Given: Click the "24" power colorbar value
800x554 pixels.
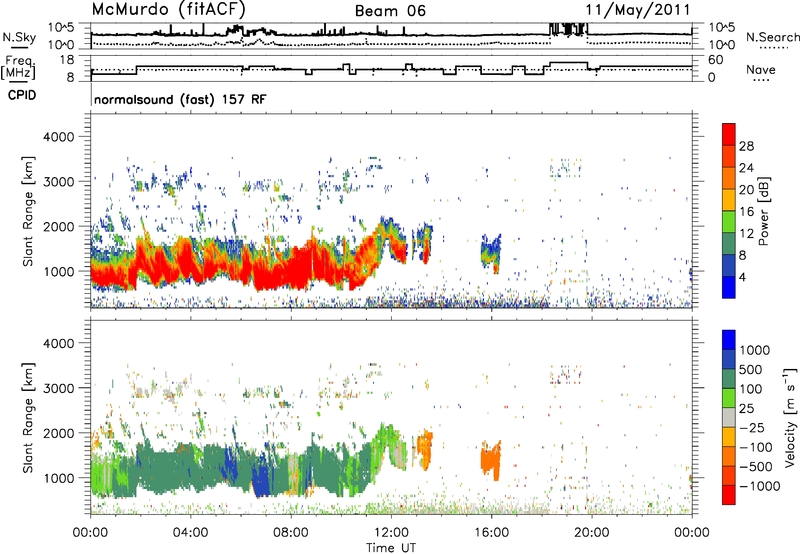Looking at the screenshot, I should pos(746,168).
